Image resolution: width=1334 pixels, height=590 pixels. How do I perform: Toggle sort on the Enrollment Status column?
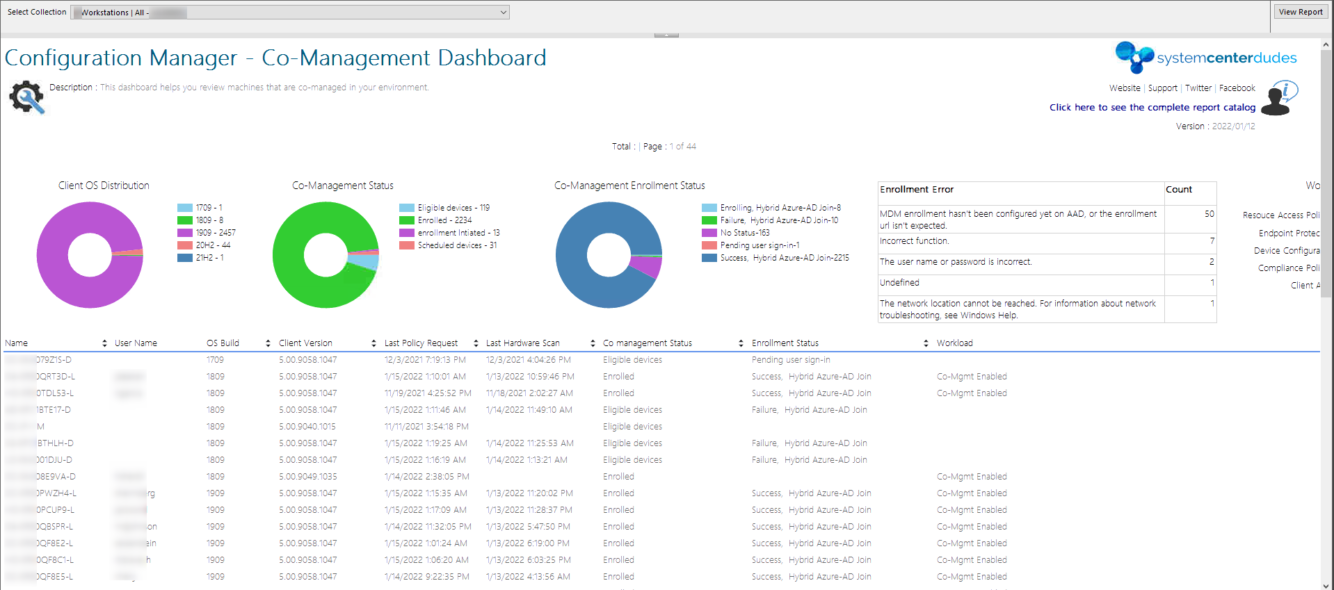(x=925, y=342)
